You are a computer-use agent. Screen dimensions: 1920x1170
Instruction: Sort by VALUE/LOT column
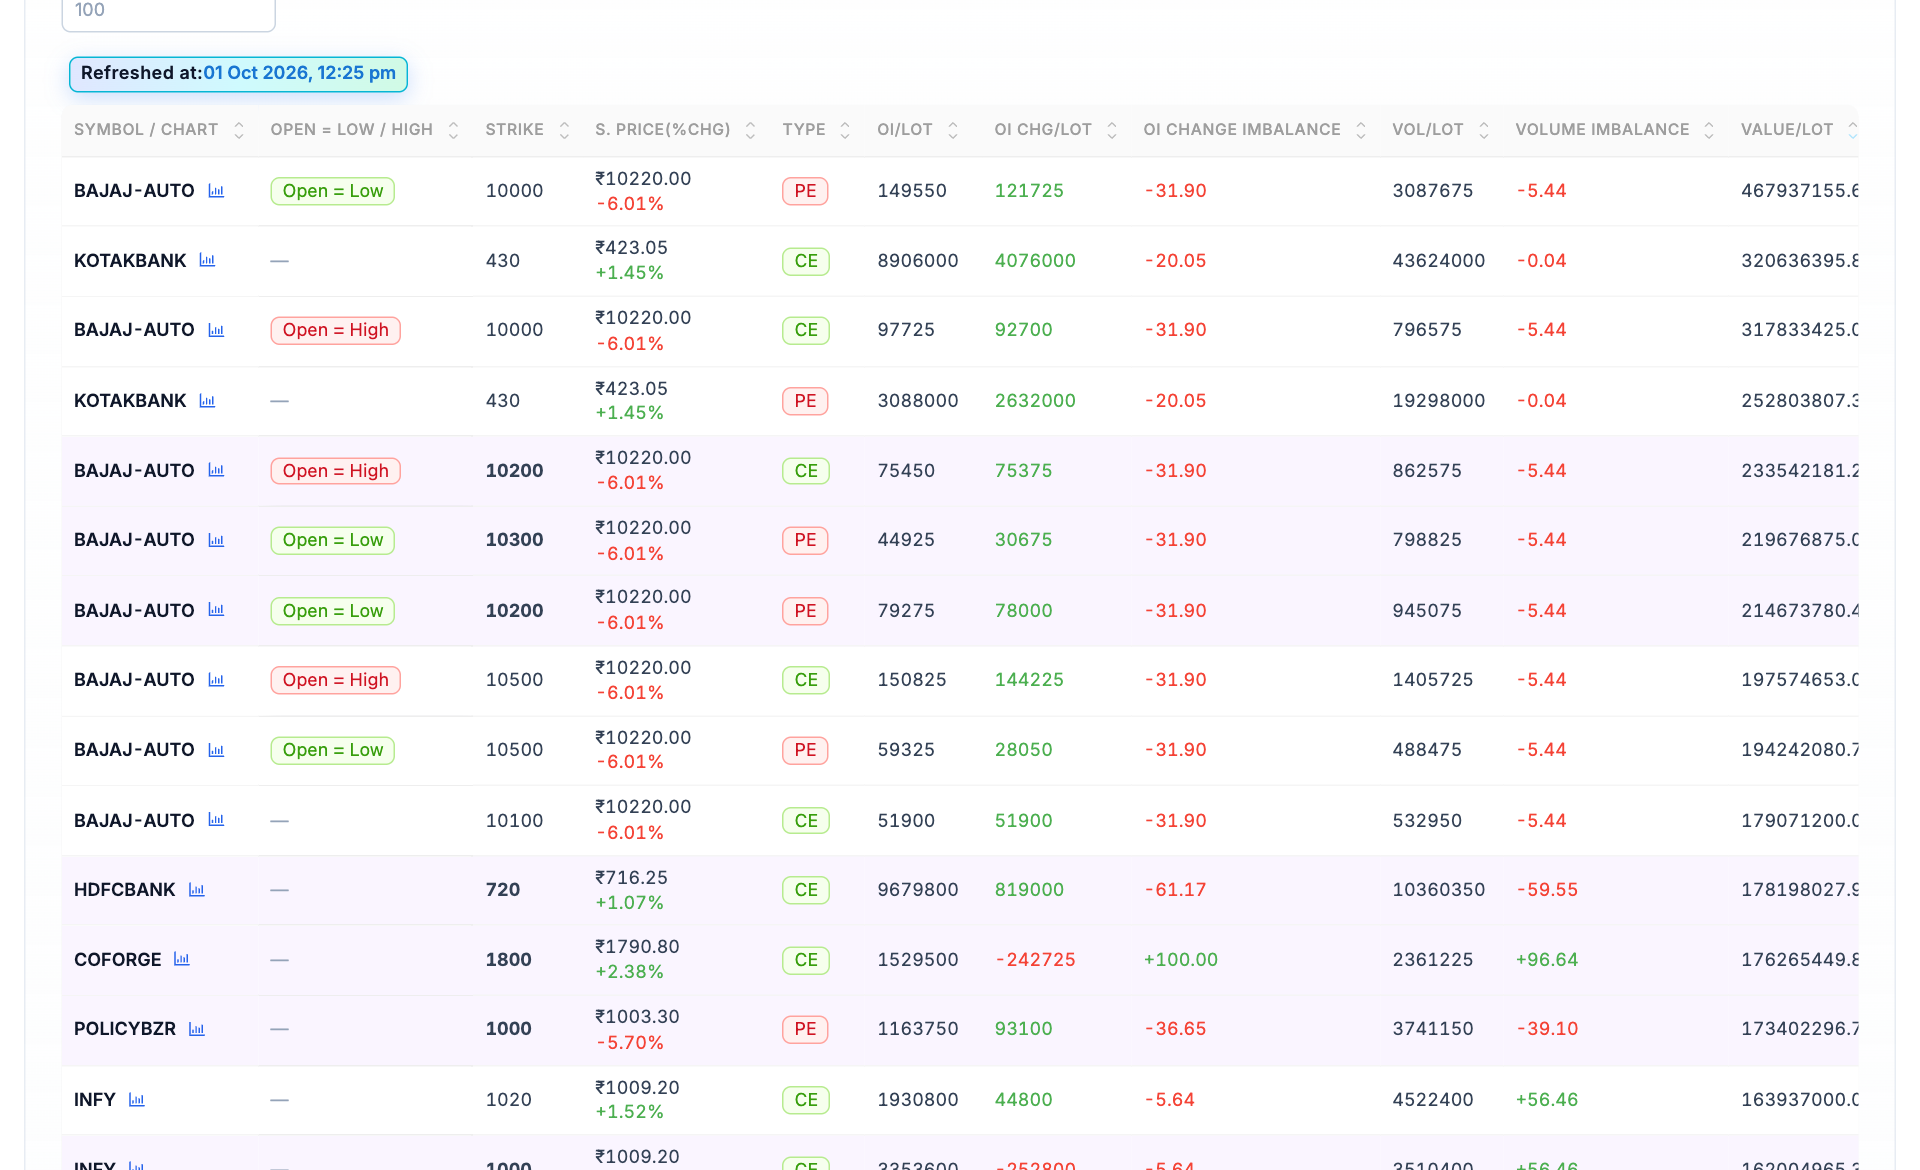pyautogui.click(x=1852, y=130)
